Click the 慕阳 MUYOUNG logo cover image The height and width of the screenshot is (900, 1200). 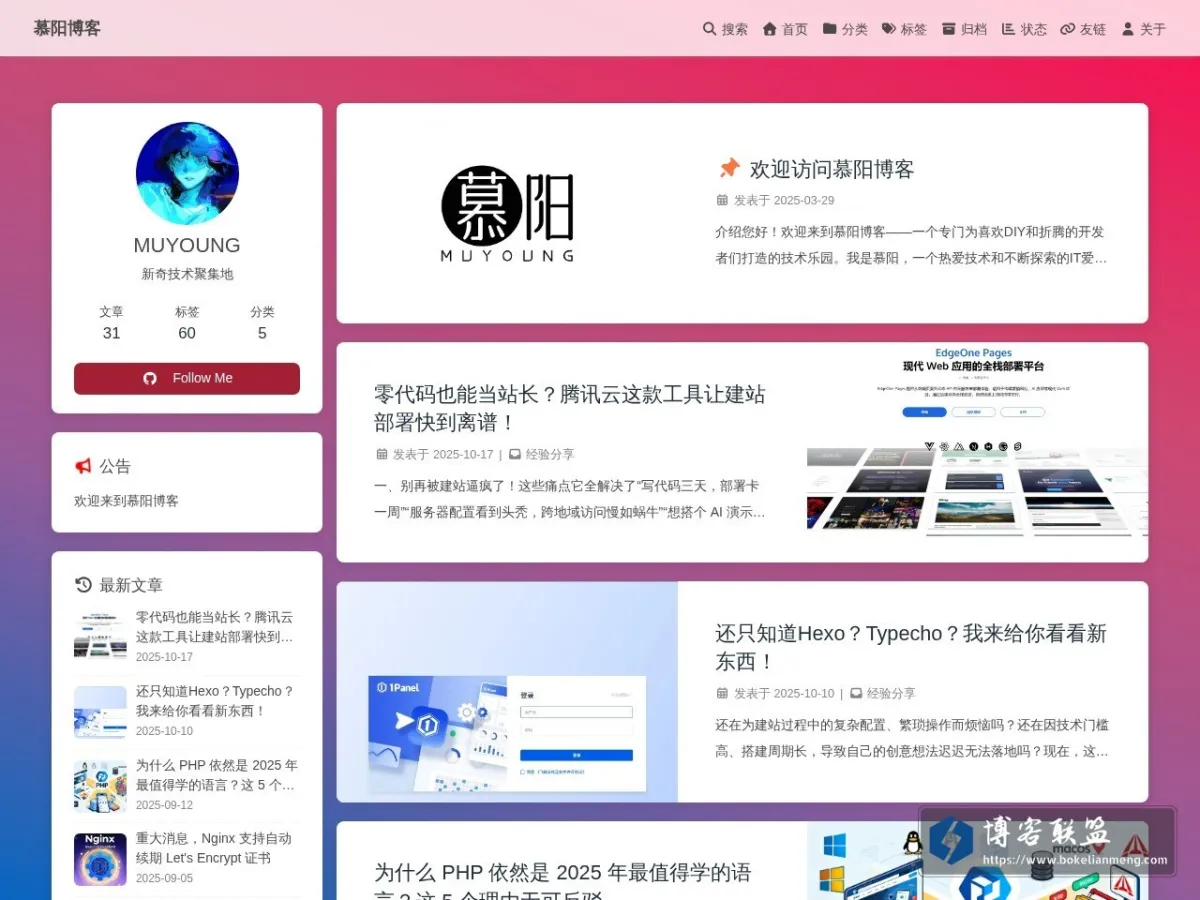coord(508,213)
